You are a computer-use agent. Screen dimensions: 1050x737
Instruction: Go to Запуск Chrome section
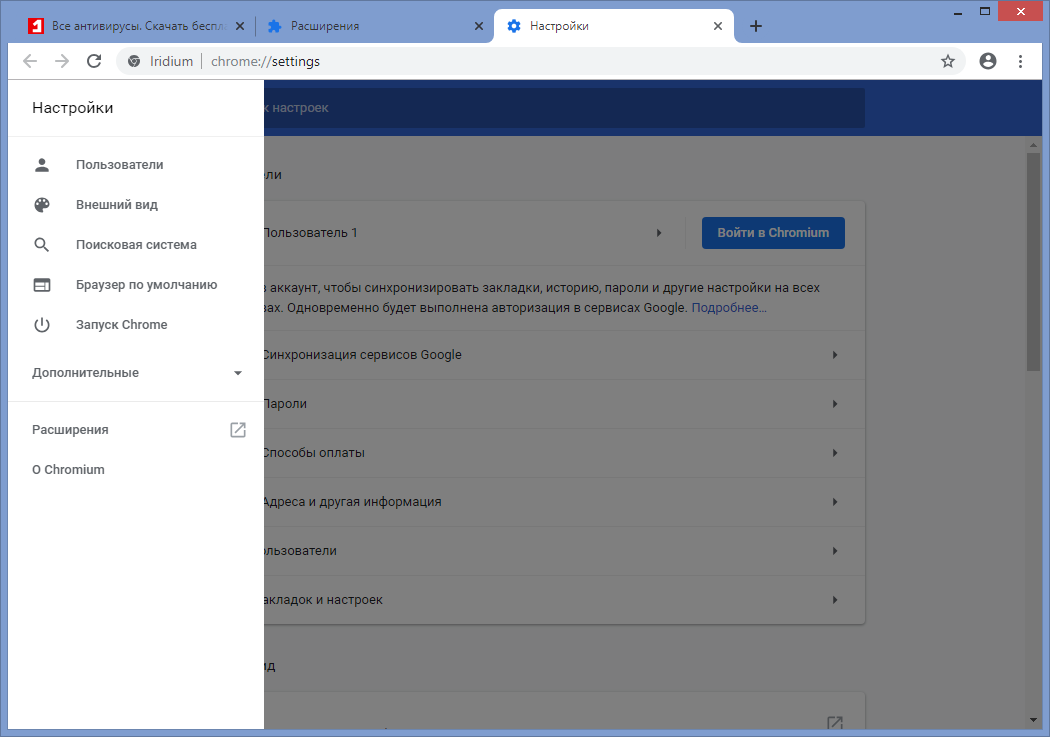pos(136,325)
